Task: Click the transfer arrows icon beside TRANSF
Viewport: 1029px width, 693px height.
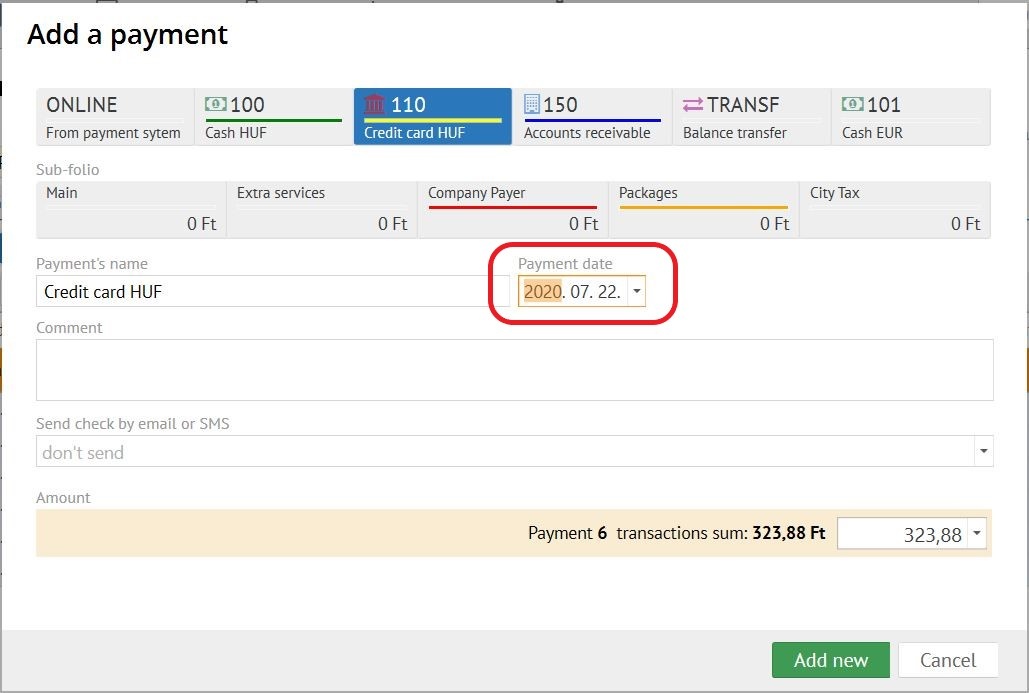Action: point(692,104)
